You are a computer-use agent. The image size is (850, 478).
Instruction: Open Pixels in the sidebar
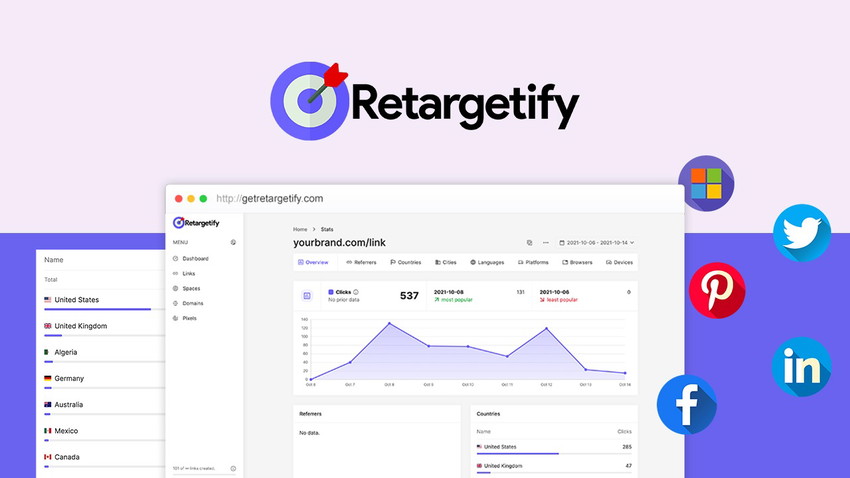[185, 318]
